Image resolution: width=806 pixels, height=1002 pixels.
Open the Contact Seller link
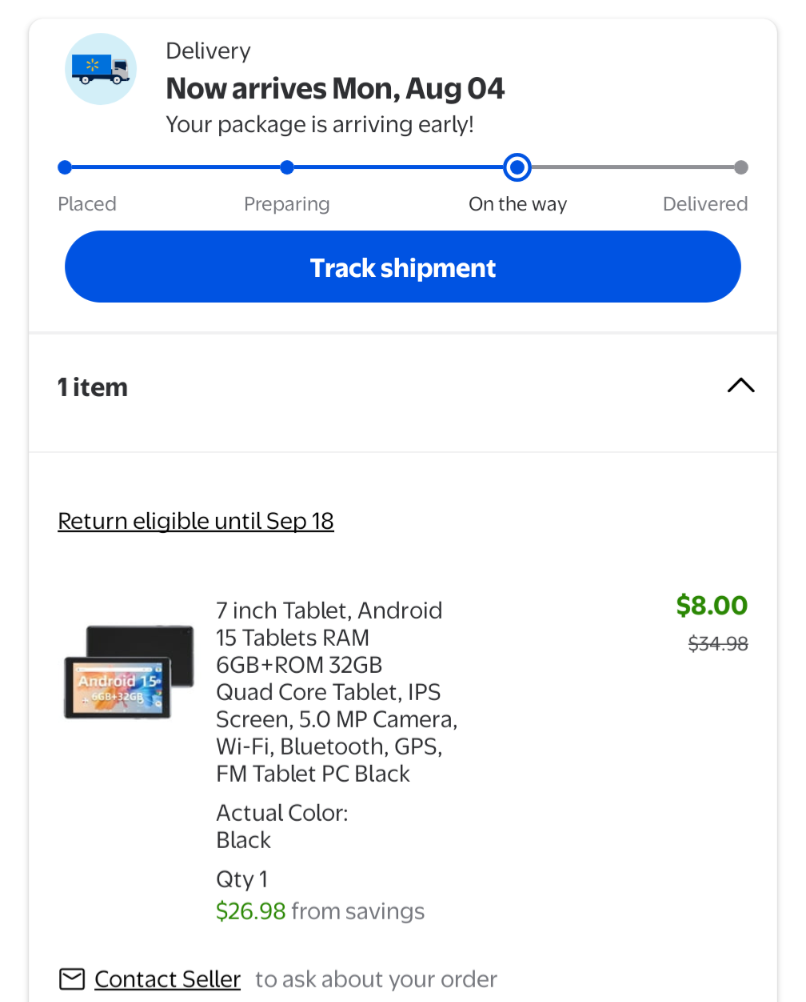point(167,979)
